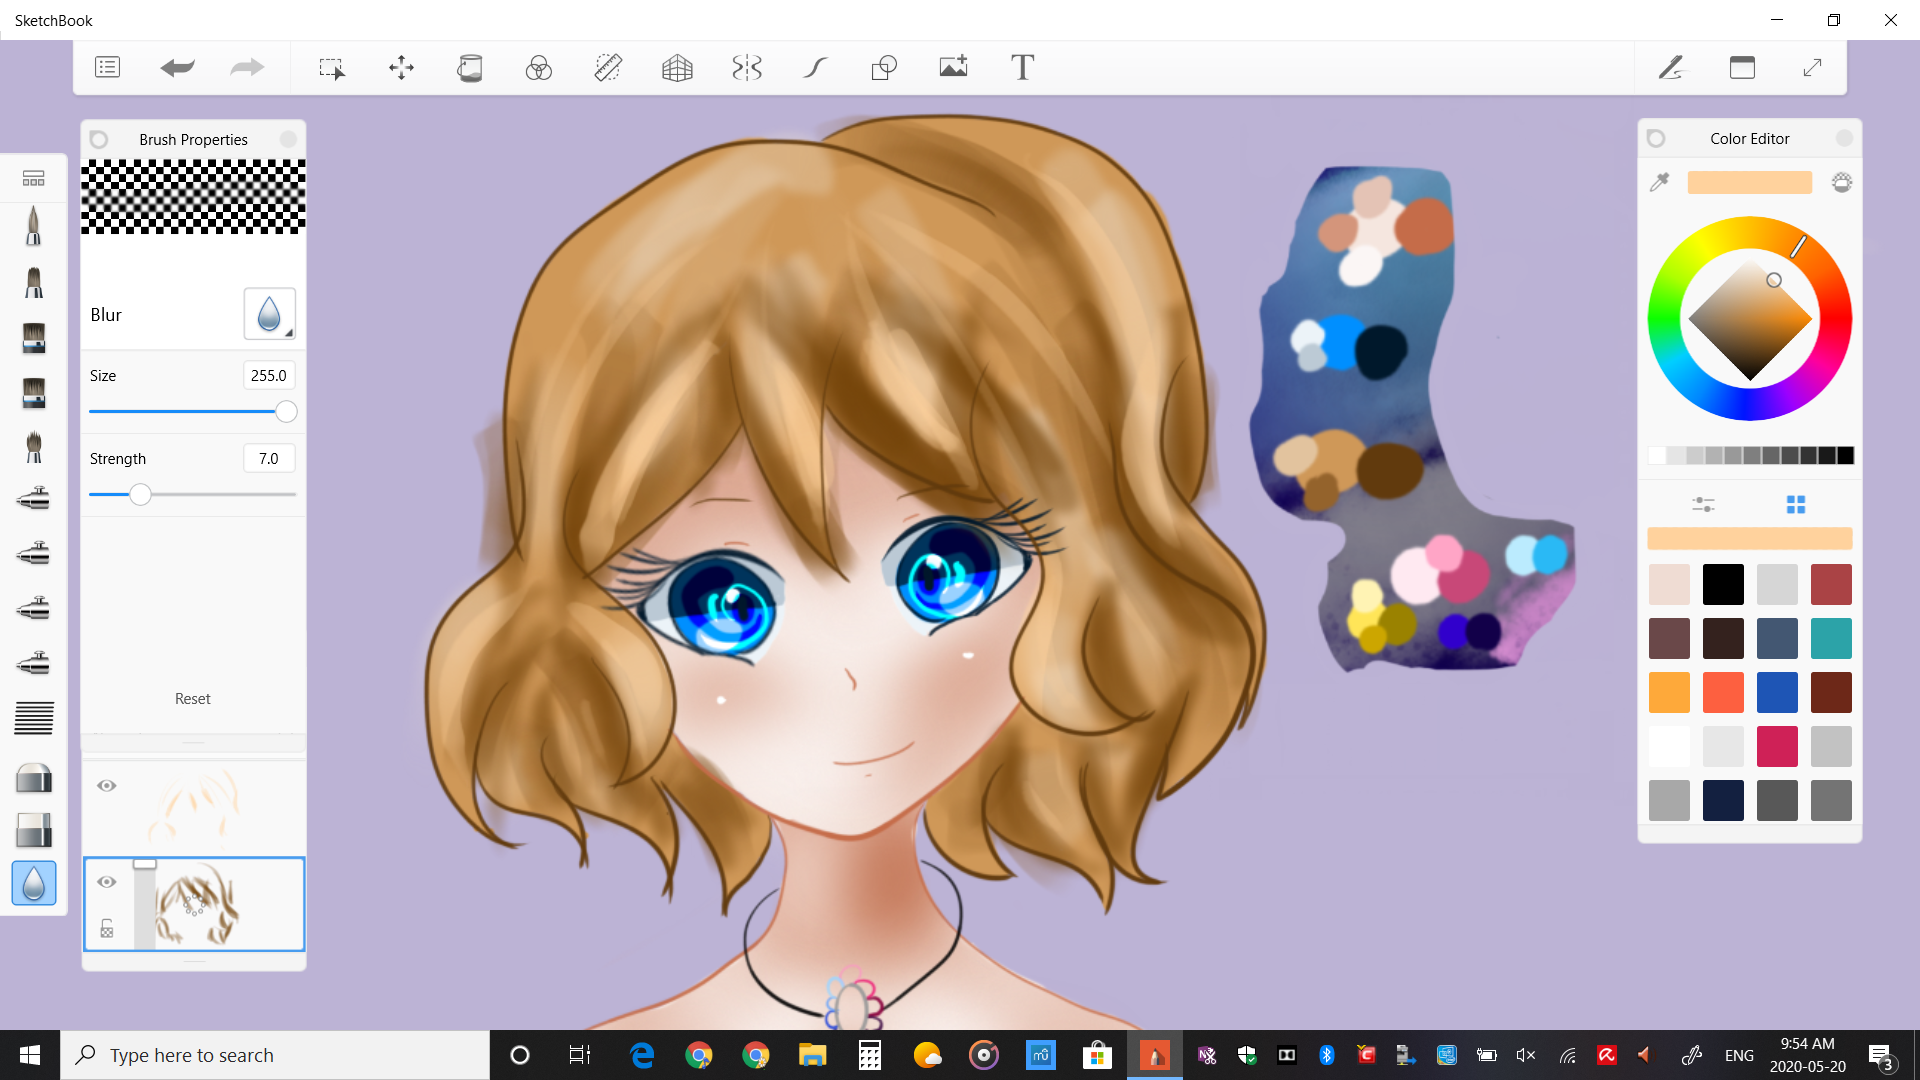Use the eyedropper color picker
This screenshot has width=1920, height=1080.
[x=1660, y=182]
